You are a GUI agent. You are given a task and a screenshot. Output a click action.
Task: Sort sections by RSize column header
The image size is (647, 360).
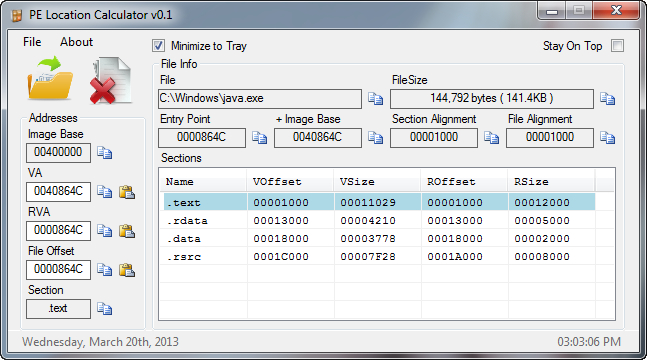pos(551,181)
